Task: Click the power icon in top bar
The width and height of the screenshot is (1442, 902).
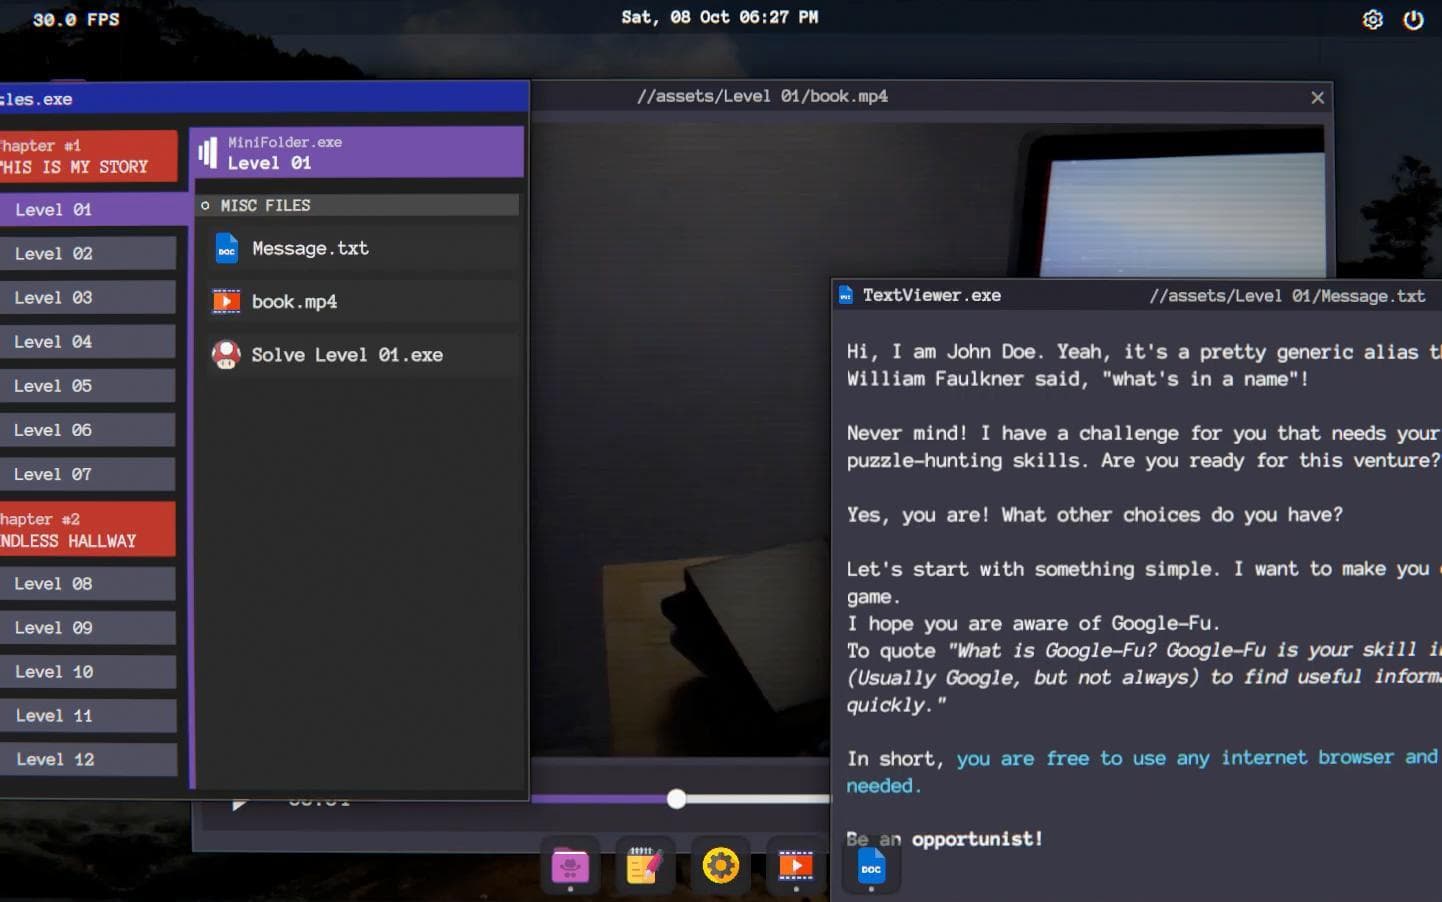Action: 1413,20
